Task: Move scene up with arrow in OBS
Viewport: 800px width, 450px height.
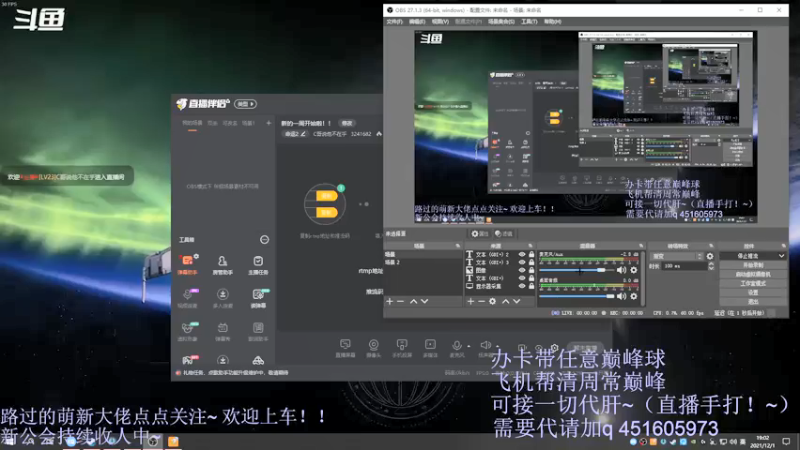Action: [x=413, y=302]
